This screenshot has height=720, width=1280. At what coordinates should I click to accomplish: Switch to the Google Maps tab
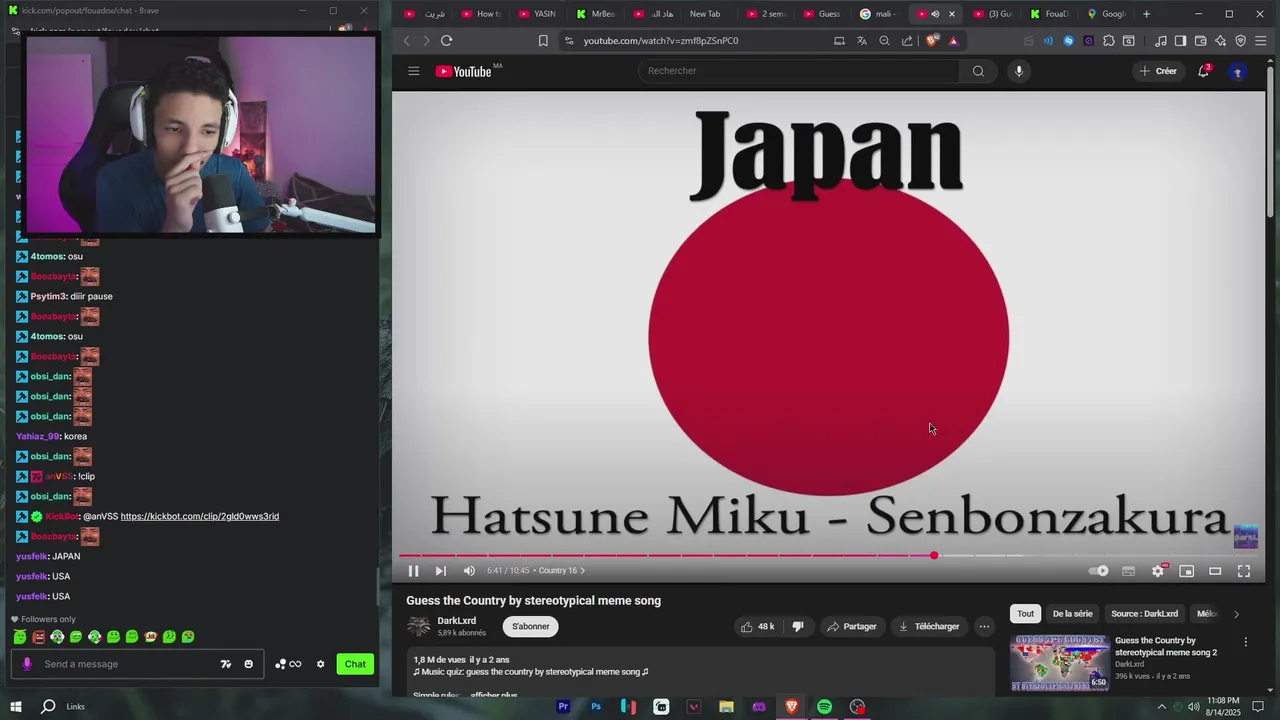coord(1106,14)
